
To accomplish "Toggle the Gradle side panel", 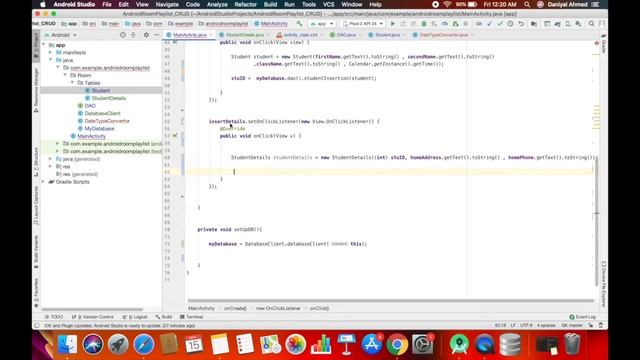I will pyautogui.click(x=604, y=44).
